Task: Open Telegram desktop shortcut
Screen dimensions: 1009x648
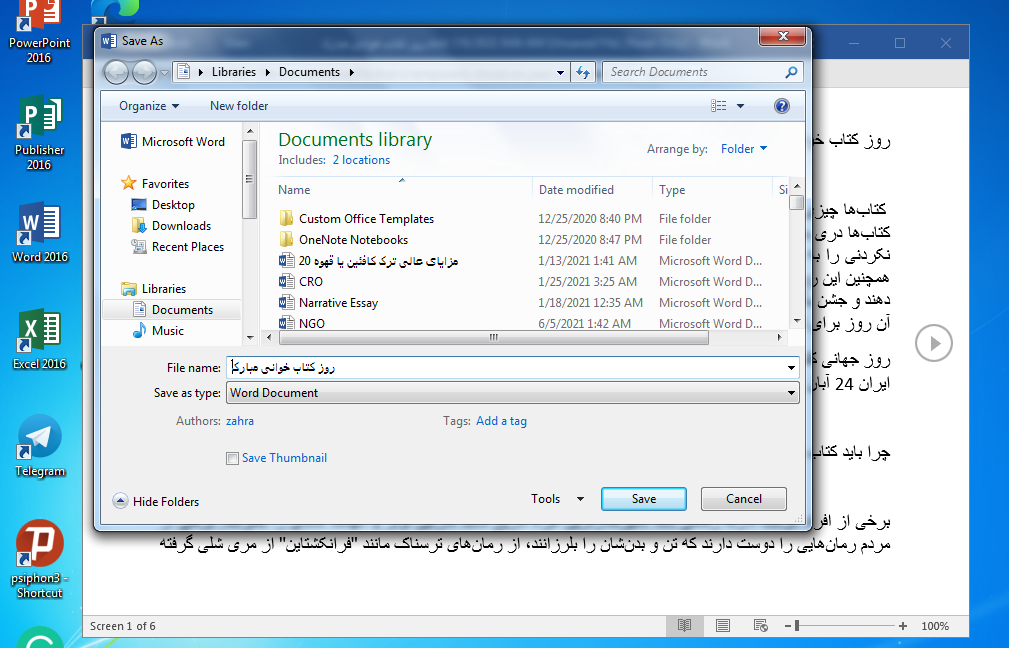Action: (40, 447)
